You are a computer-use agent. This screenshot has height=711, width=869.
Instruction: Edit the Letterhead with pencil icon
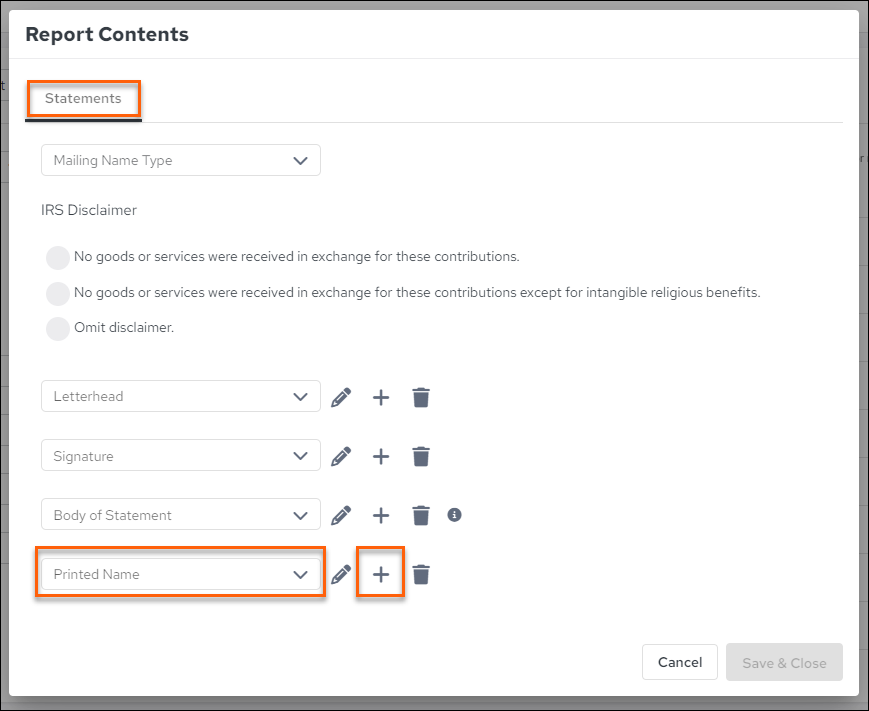pos(341,397)
